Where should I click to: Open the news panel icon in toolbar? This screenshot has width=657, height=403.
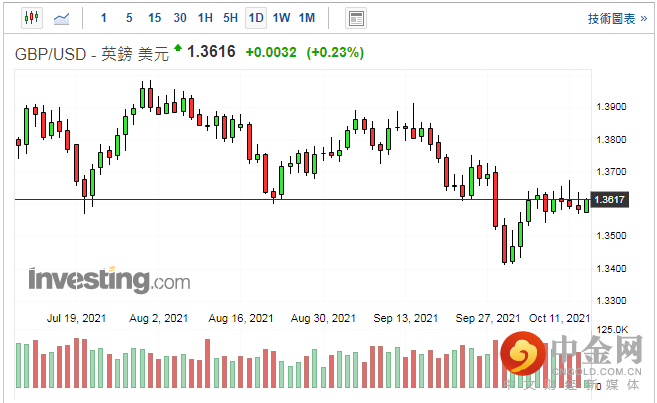[x=355, y=18]
